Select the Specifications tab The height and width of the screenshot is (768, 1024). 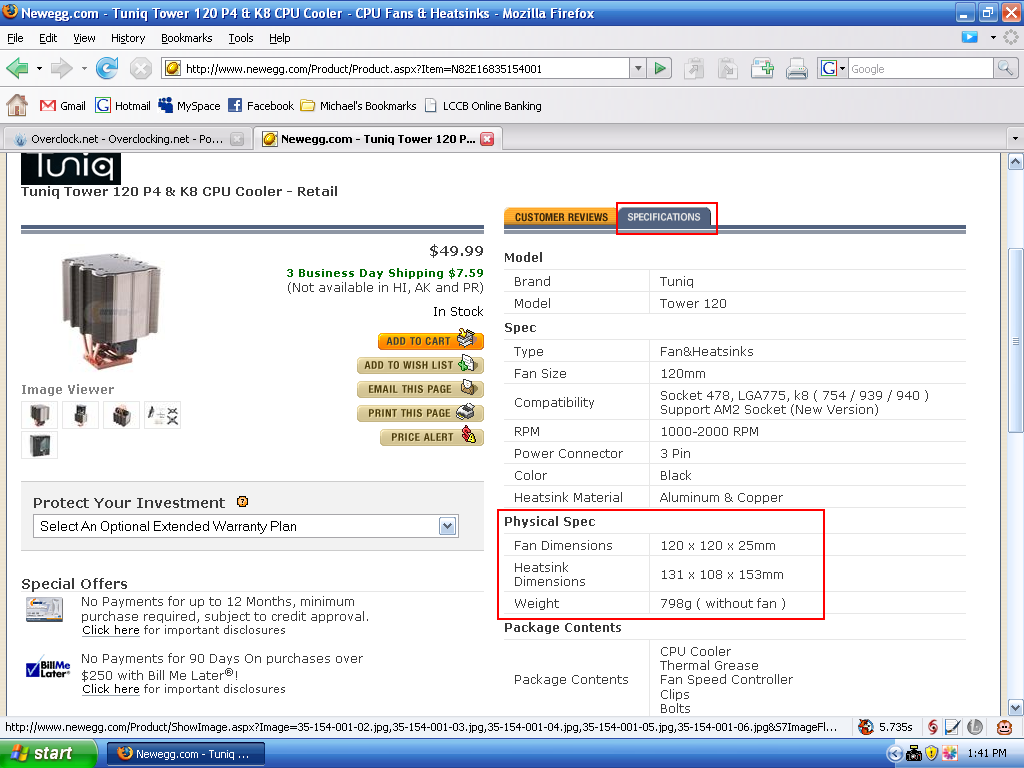point(664,217)
